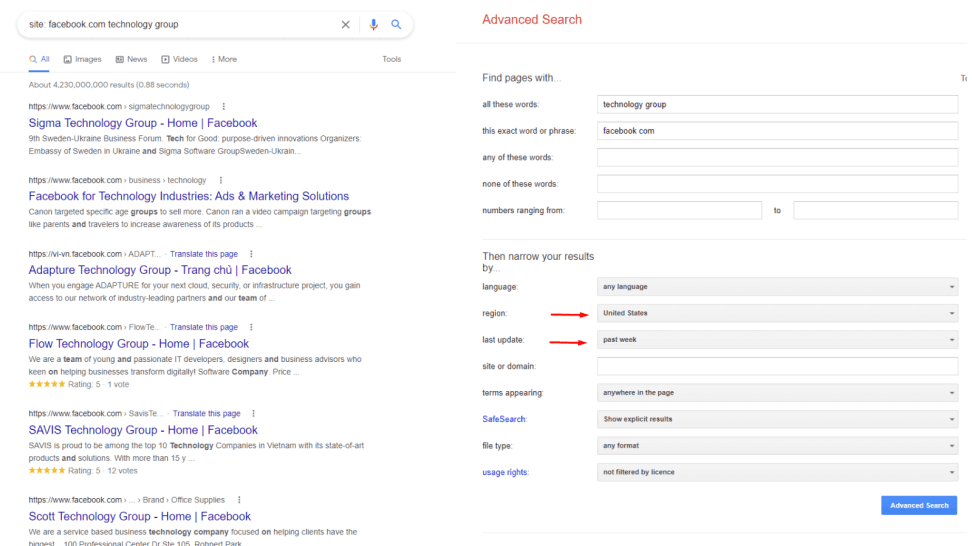Click the Rating: 5 · 12 votes text
Image resolution: width=972 pixels, height=546 pixels.
[x=103, y=471]
